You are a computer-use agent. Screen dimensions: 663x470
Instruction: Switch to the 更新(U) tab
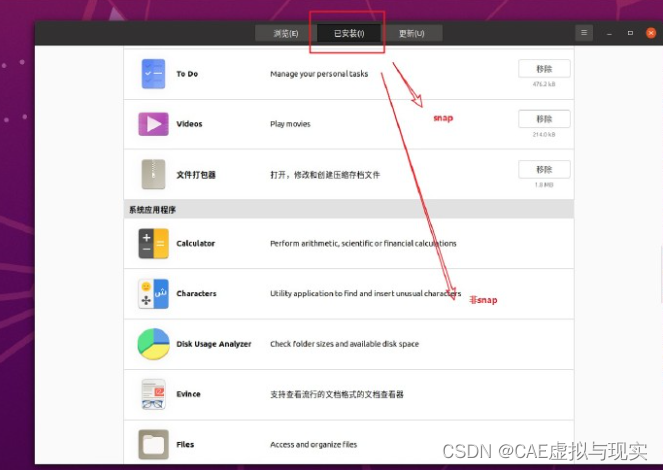[x=411, y=33]
